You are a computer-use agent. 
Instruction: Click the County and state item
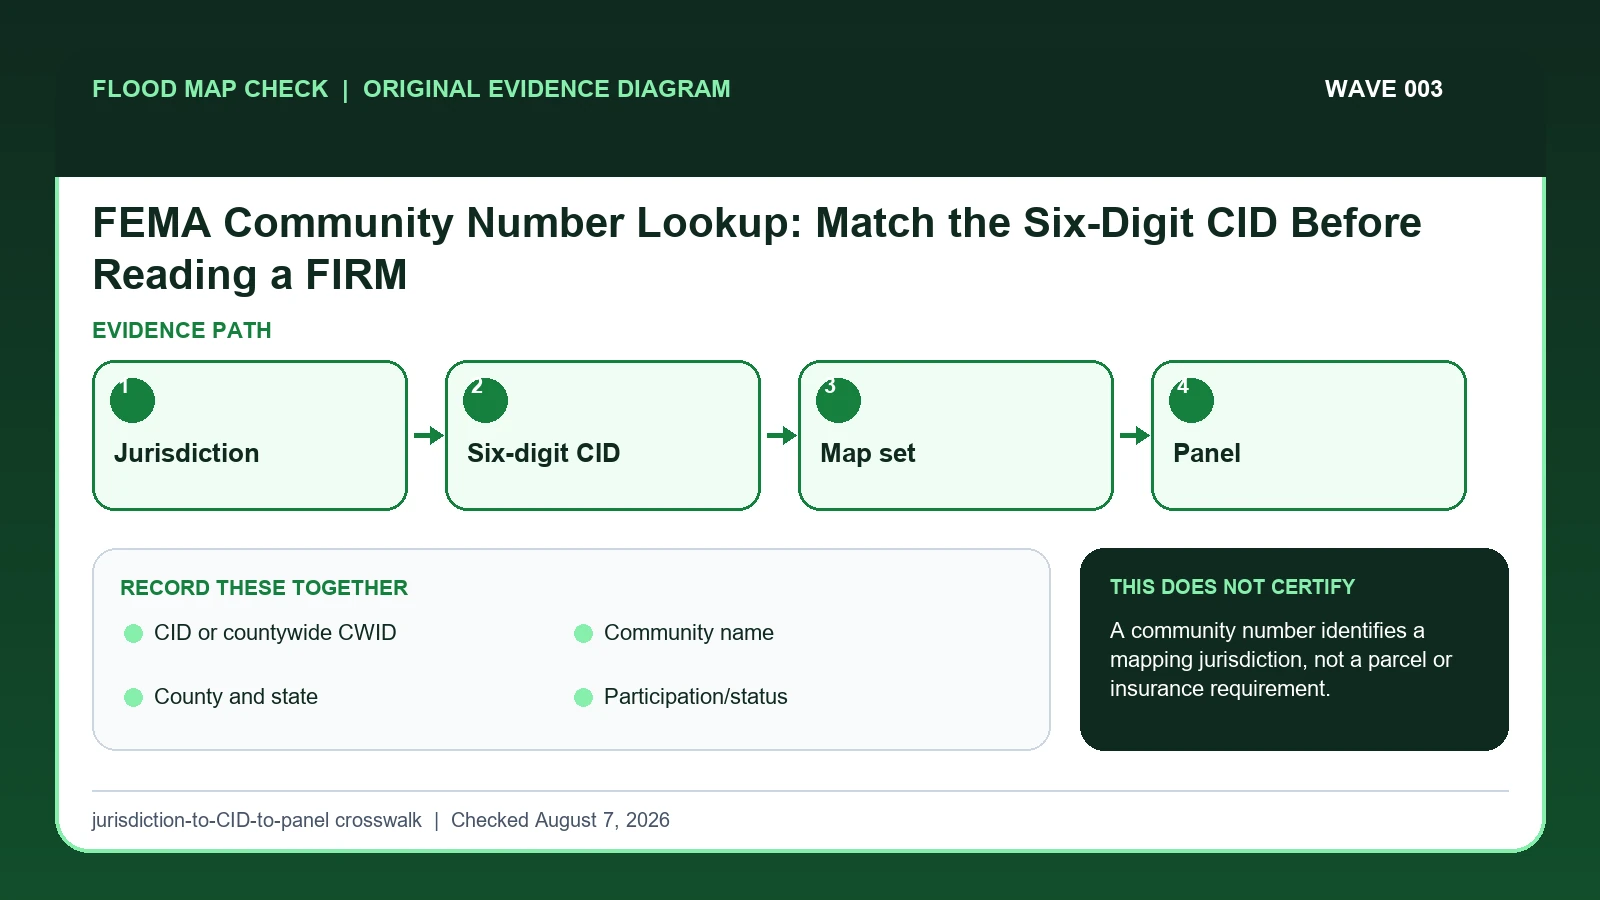[236, 697]
